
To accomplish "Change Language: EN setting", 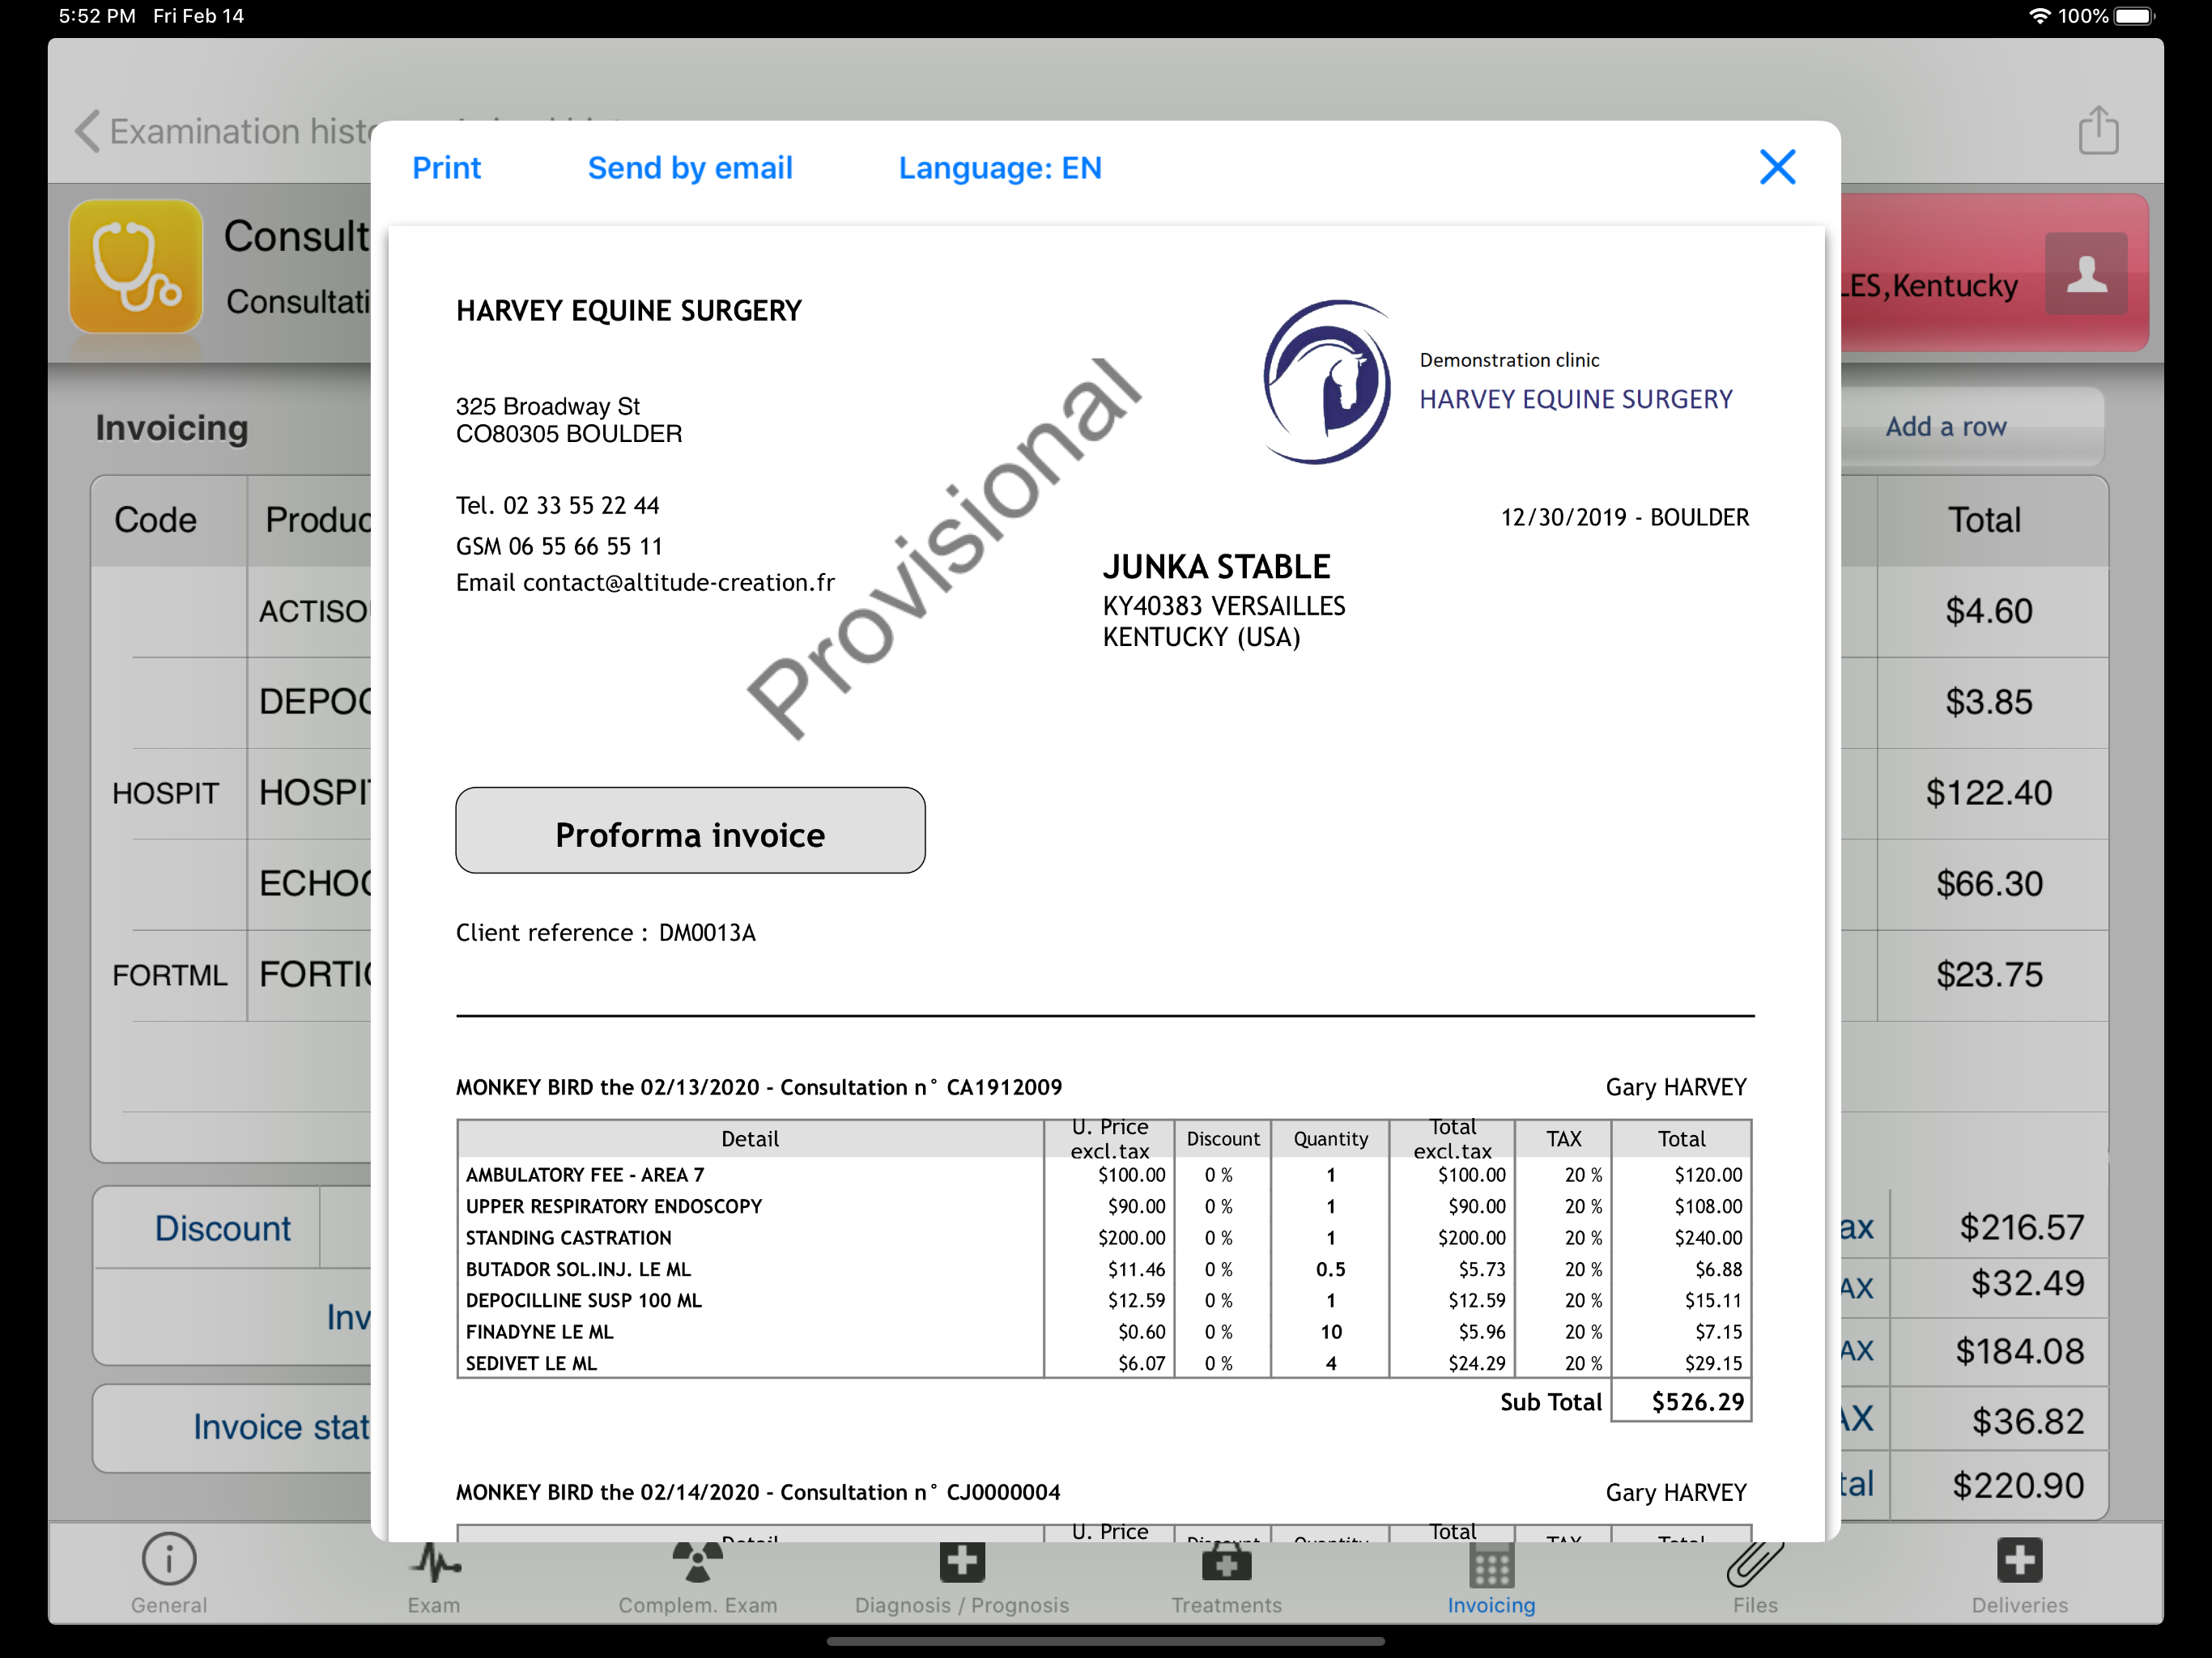I will coord(1000,168).
